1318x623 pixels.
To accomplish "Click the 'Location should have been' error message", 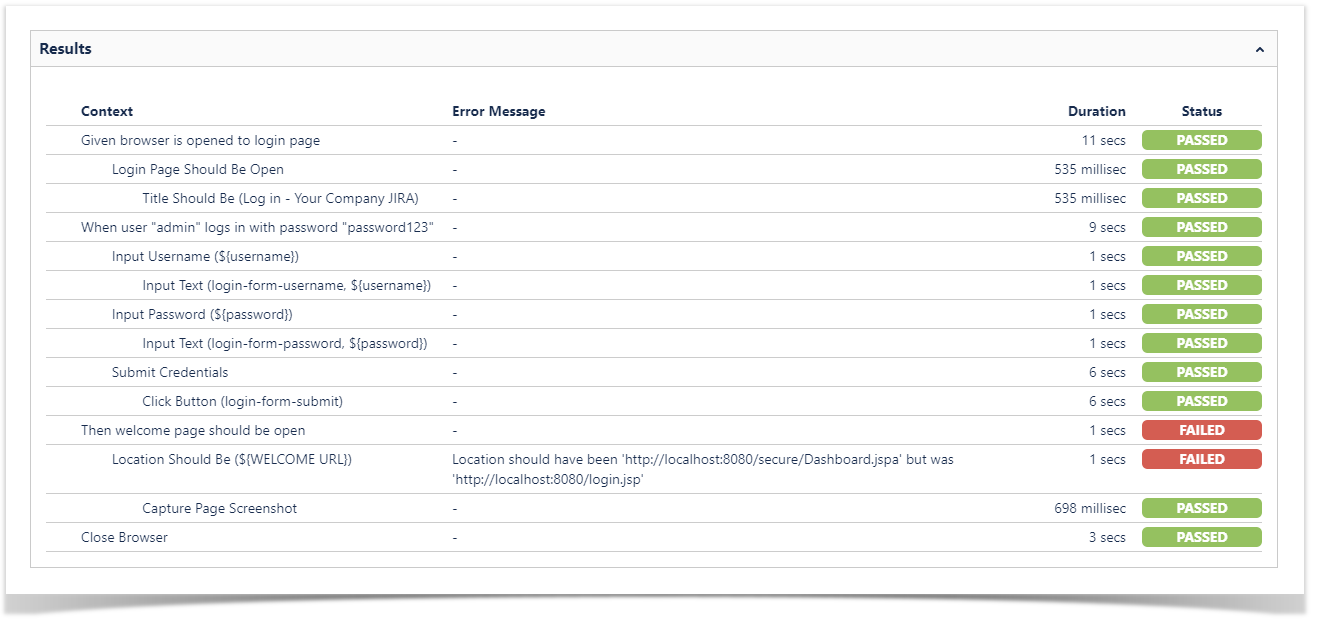I will (702, 469).
